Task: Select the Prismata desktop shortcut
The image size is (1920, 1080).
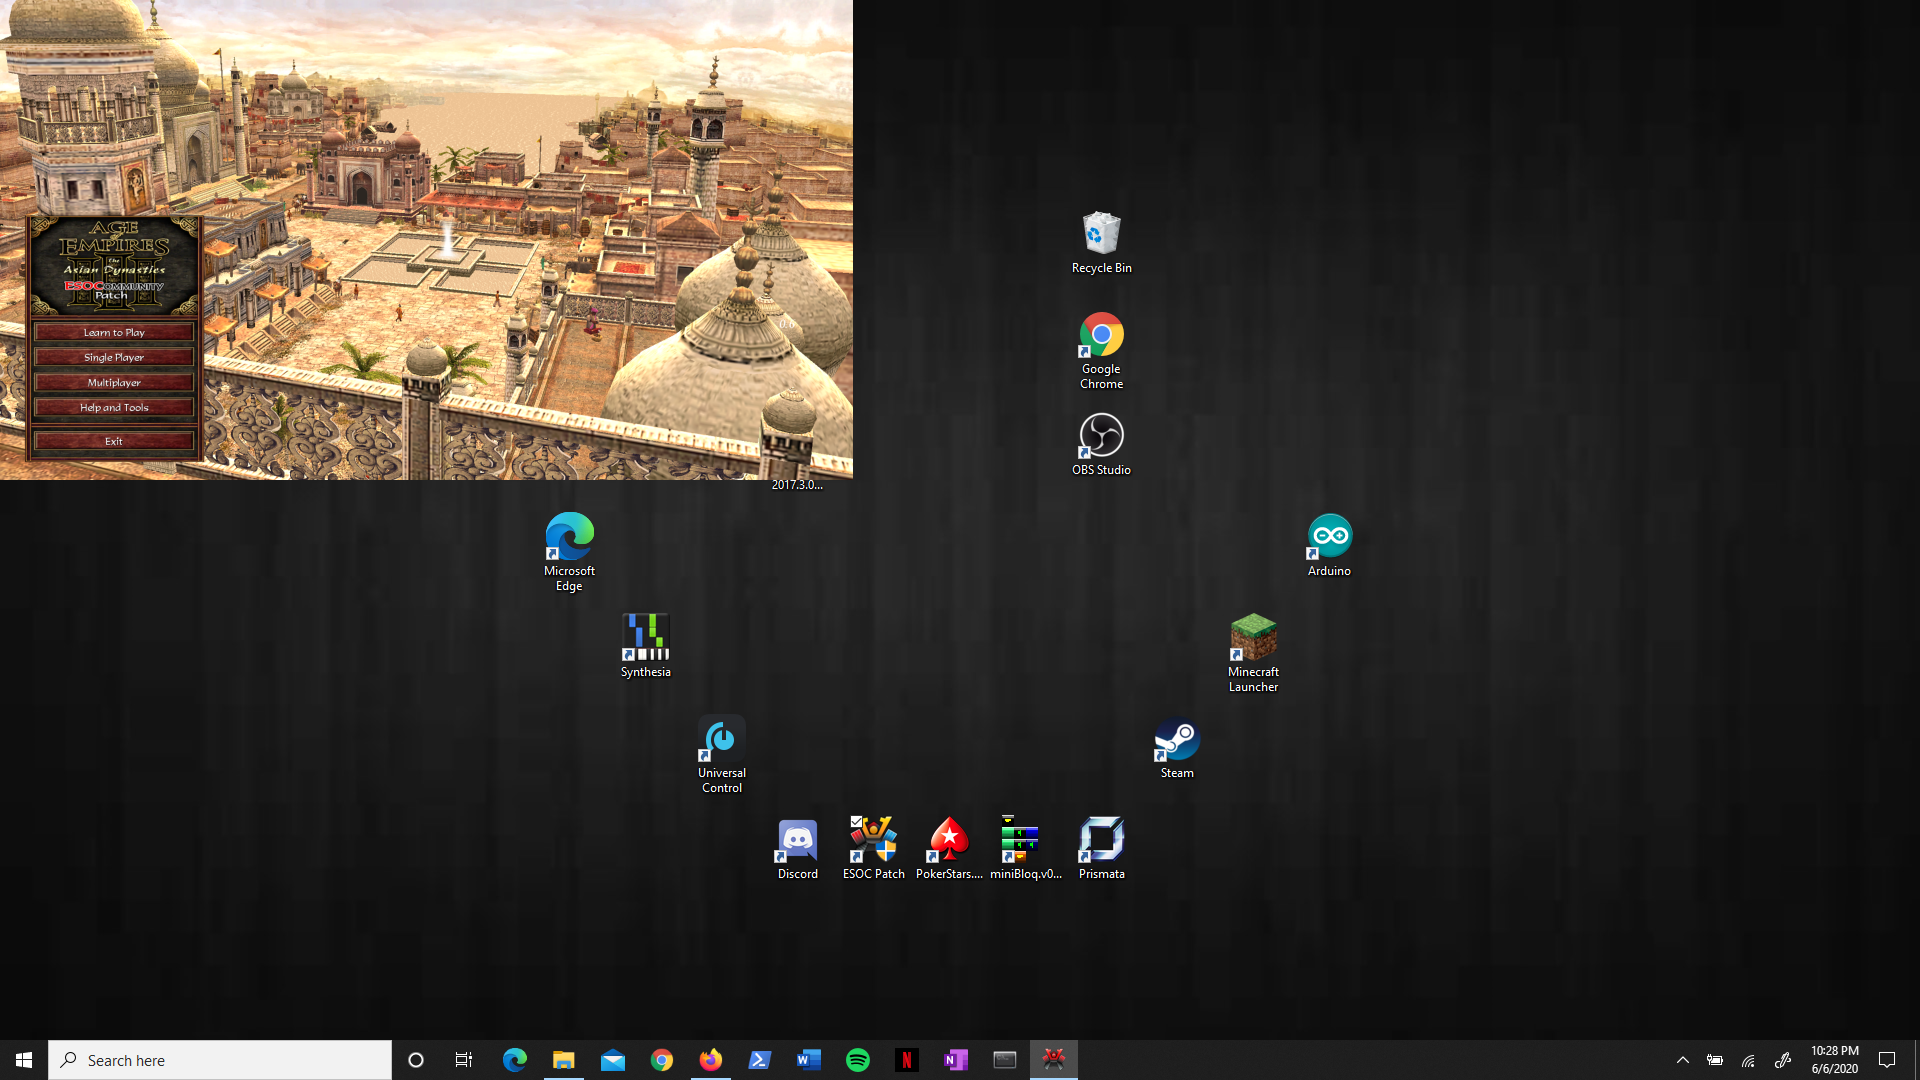Action: coord(1101,849)
